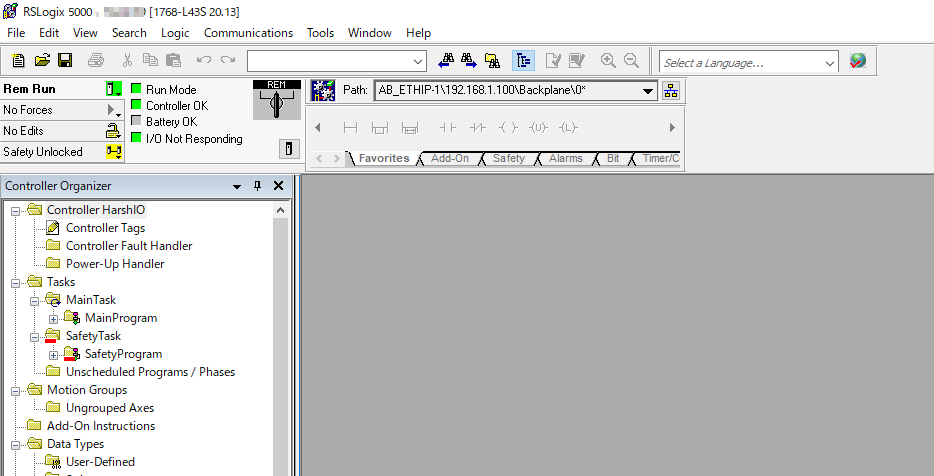Click the communications icon left of Path
934x476 pixels.
(323, 91)
